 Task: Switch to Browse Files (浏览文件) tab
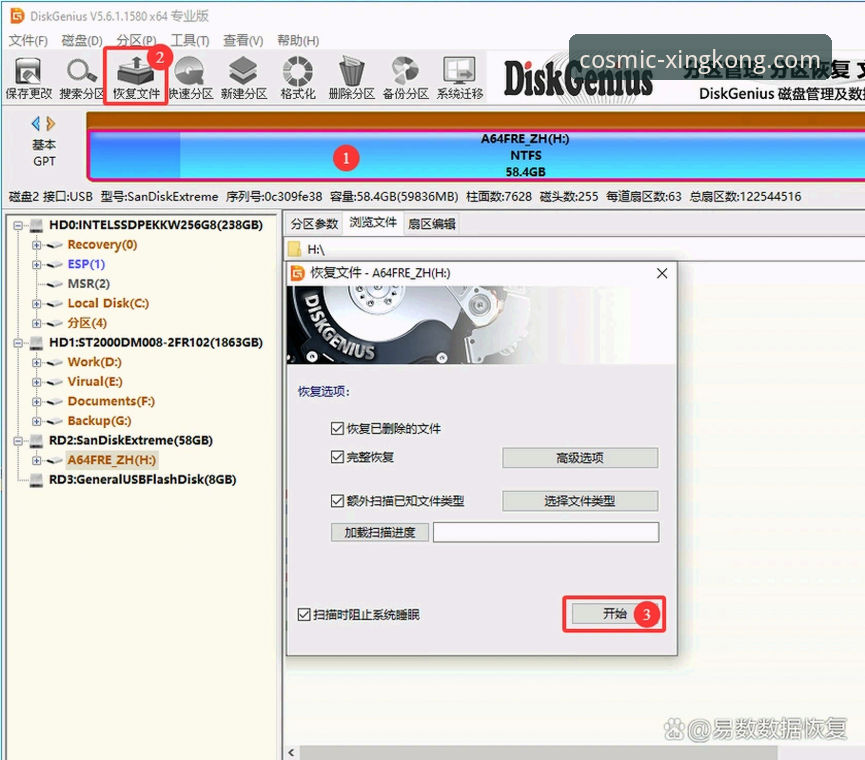coord(373,223)
